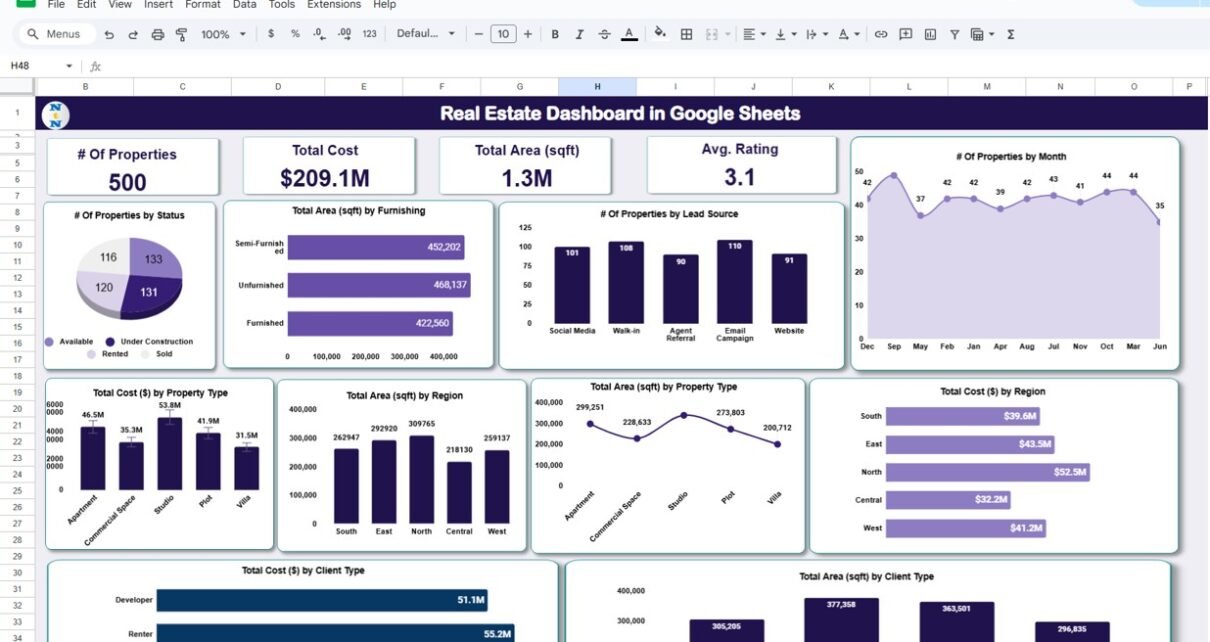Click the Functions sigma icon
1210x642 pixels.
[1011, 34]
